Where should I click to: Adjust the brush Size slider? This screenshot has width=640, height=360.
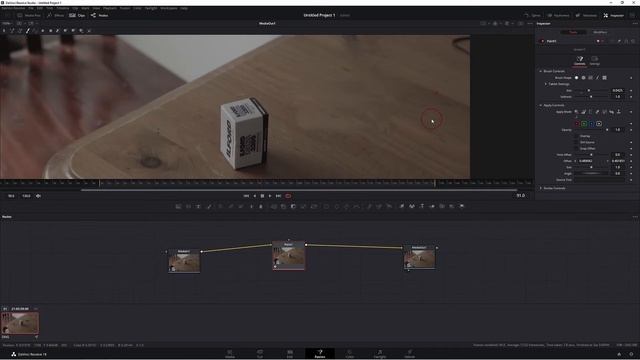pyautogui.click(x=591, y=91)
